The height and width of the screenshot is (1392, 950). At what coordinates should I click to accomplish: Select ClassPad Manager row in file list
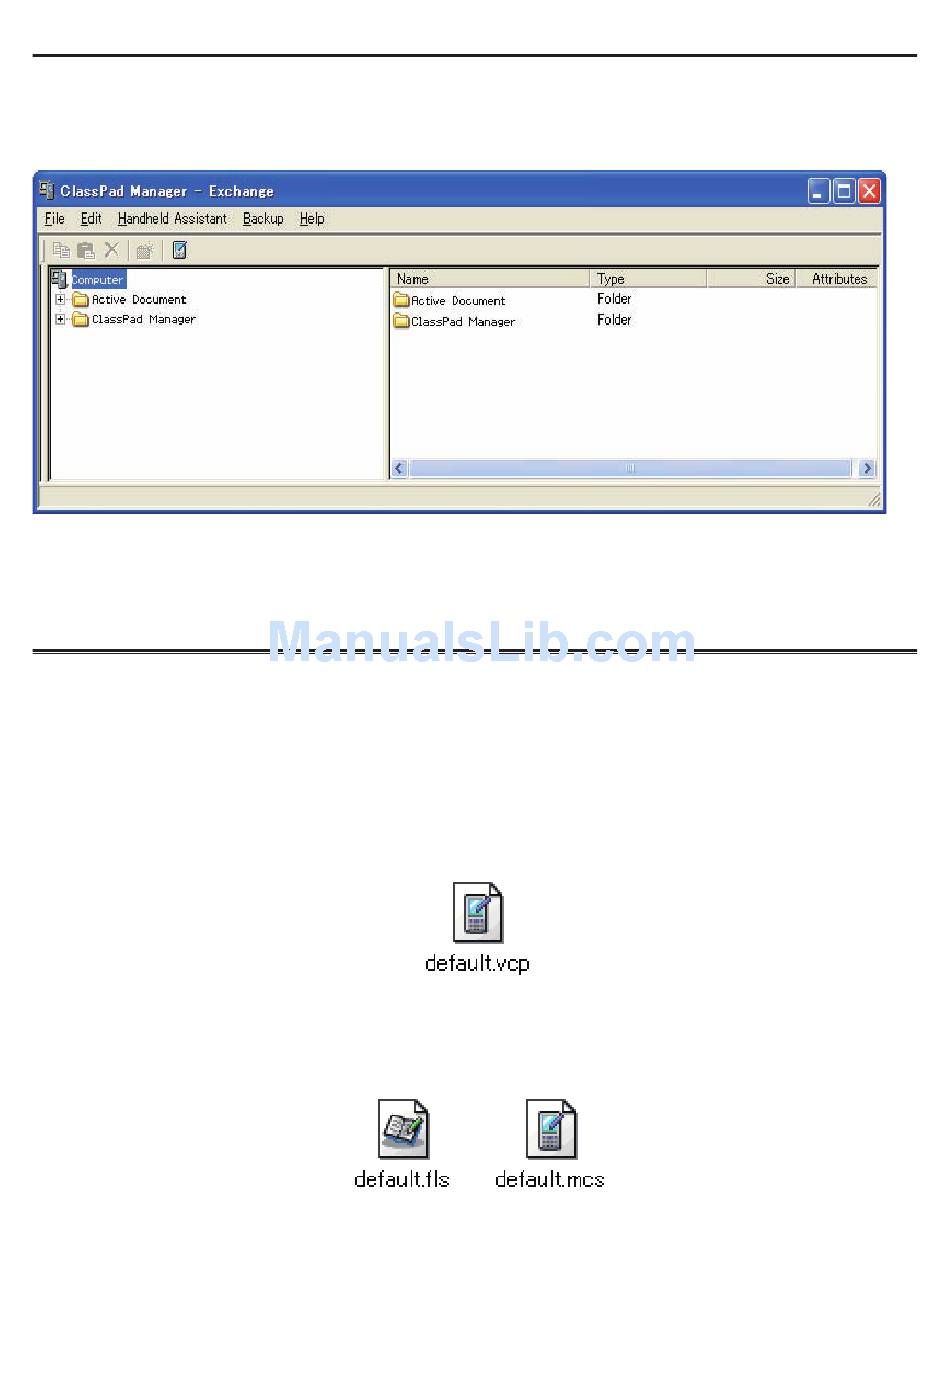[x=633, y=321]
